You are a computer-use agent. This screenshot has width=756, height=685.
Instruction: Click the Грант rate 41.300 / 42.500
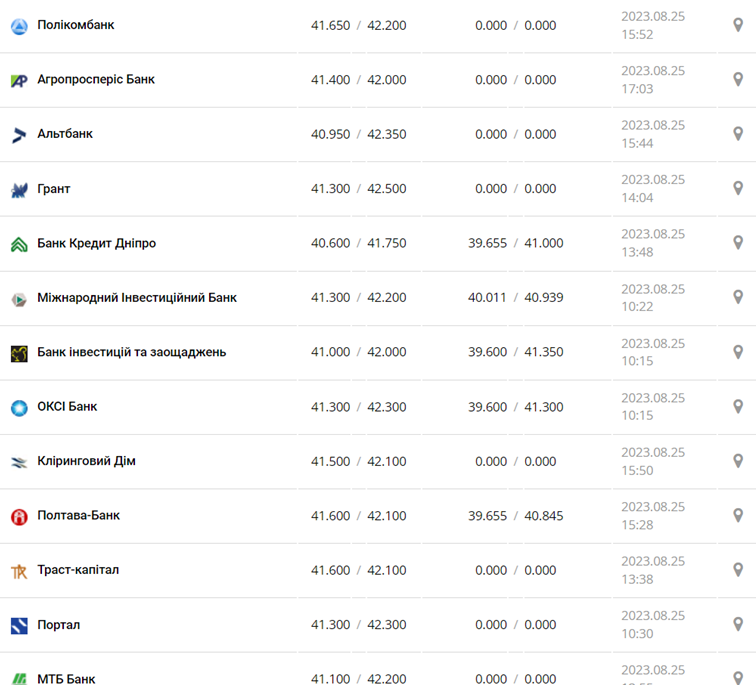358,189
